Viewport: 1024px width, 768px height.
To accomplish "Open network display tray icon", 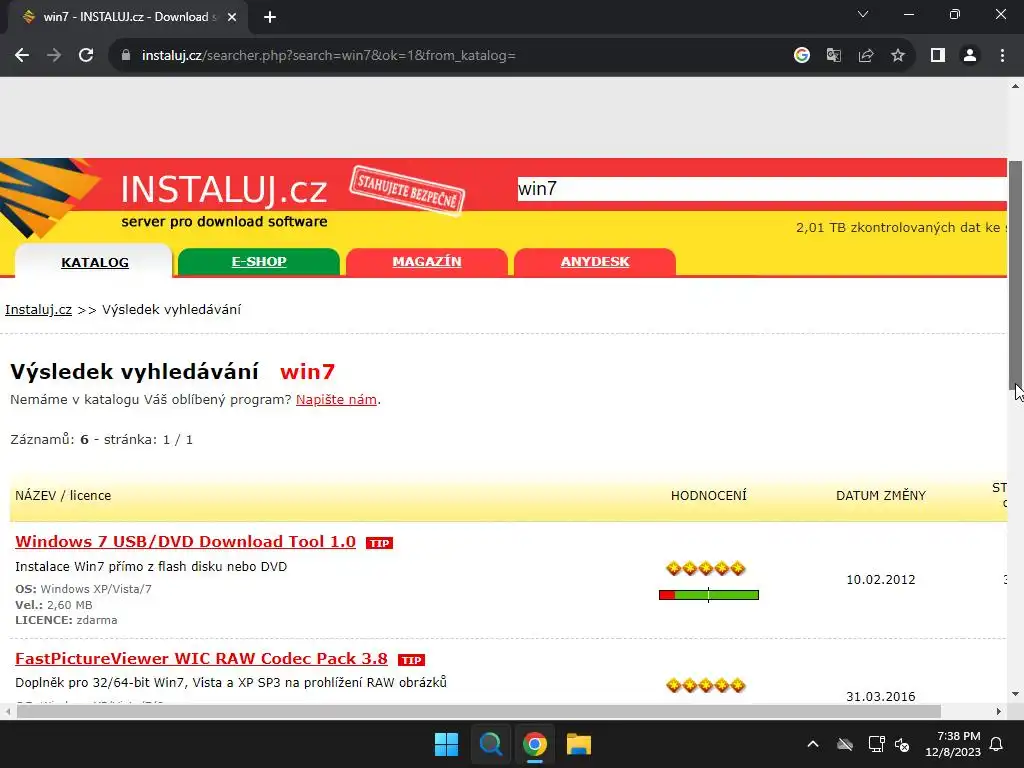I will [876, 744].
